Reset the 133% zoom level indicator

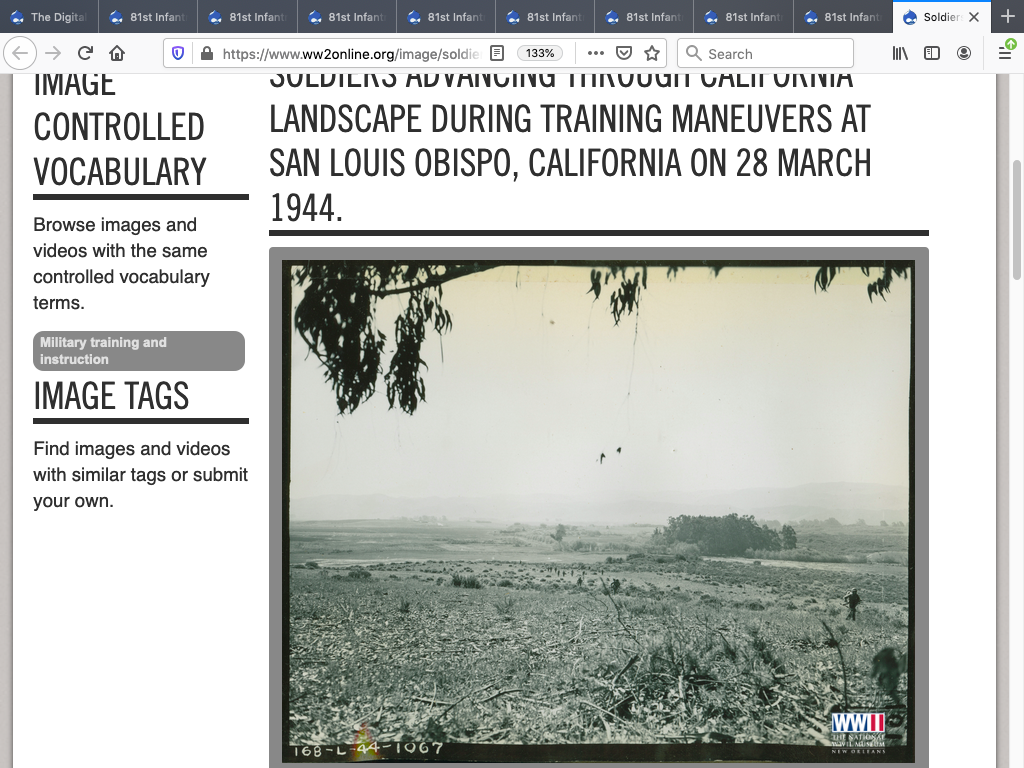pyautogui.click(x=540, y=53)
